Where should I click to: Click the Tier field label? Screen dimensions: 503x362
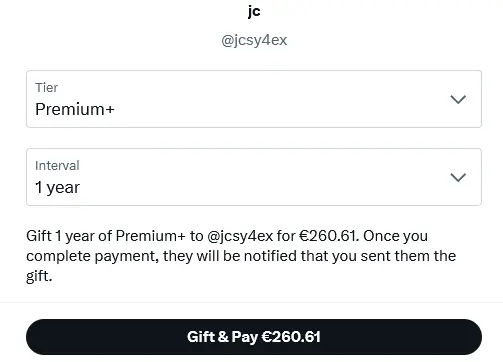47,88
